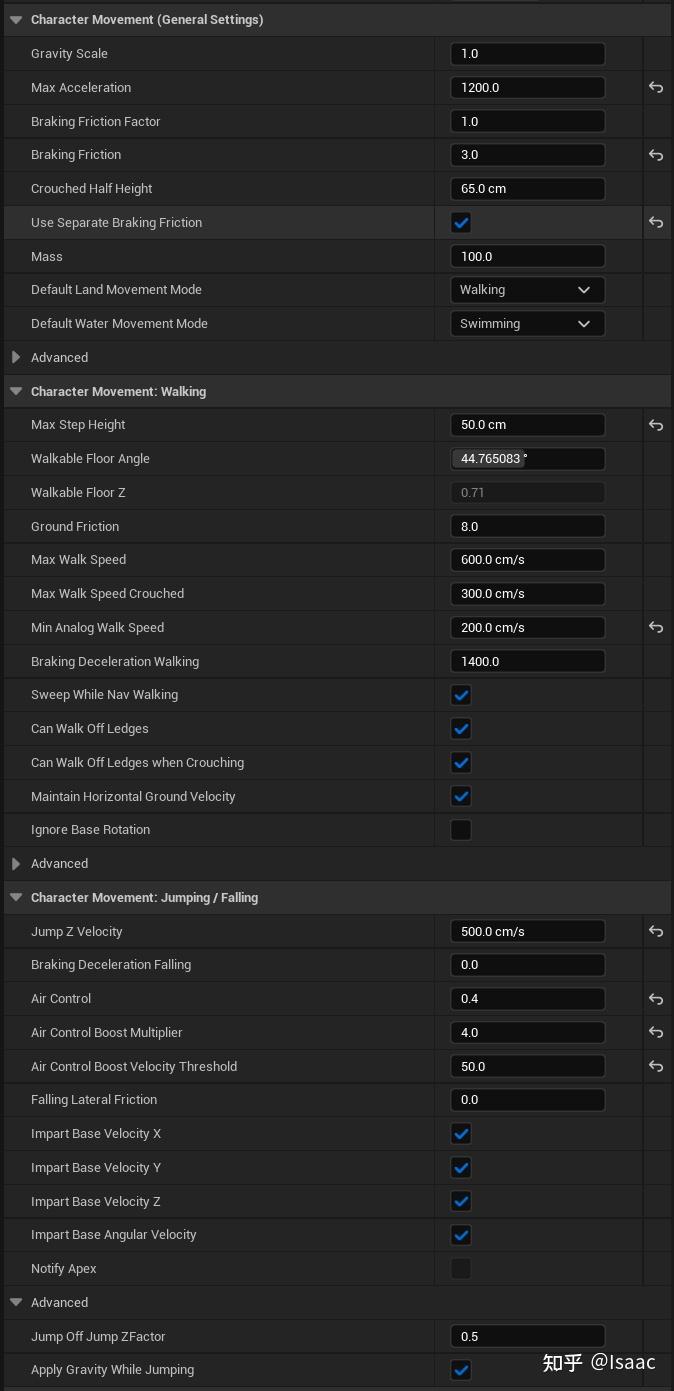This screenshot has height=1391, width=674.
Task: Click the Walkable Floor Angle slider field
Action: pos(527,459)
